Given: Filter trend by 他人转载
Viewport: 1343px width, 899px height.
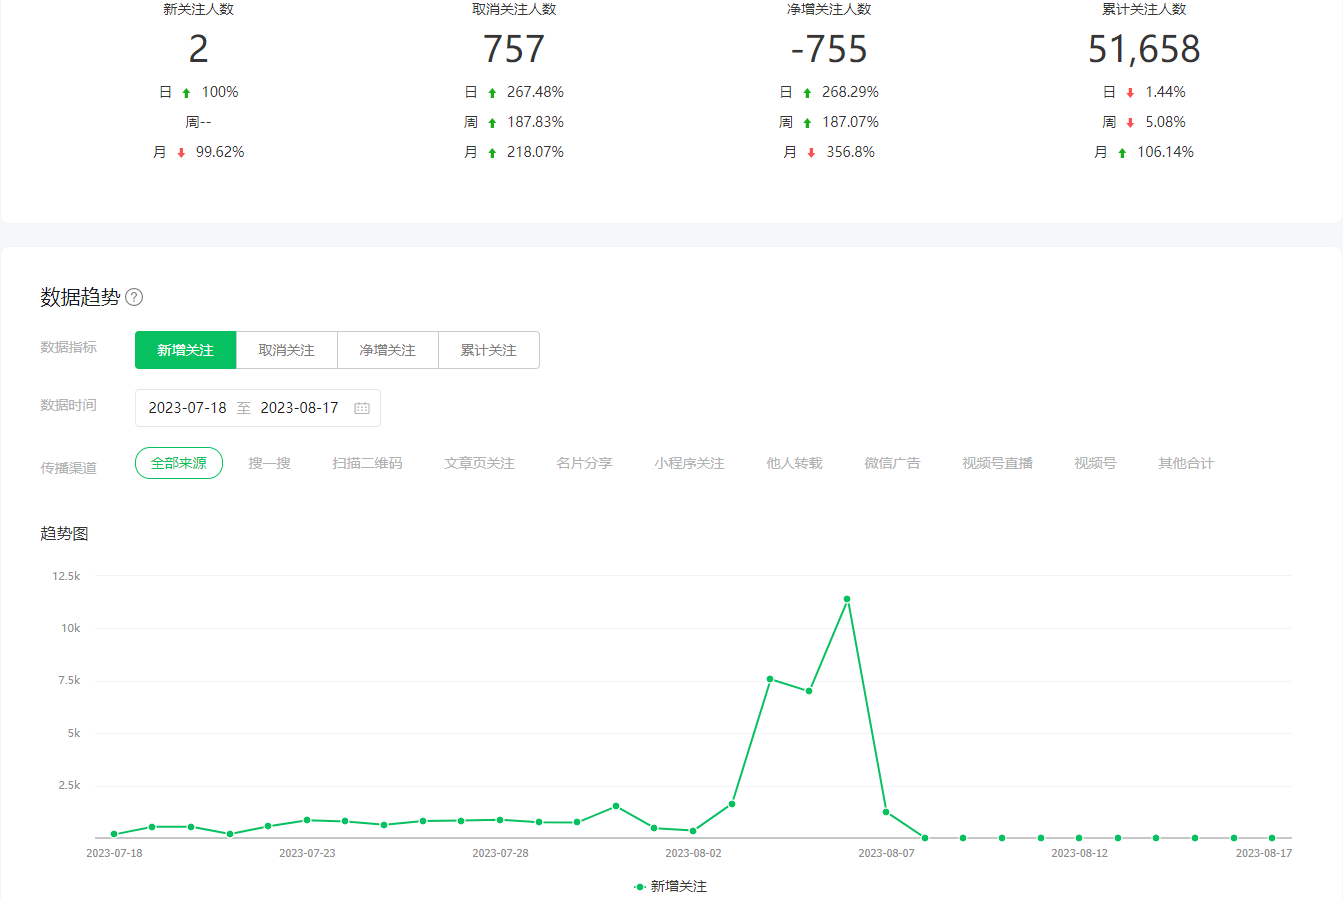Looking at the screenshot, I should click(794, 463).
